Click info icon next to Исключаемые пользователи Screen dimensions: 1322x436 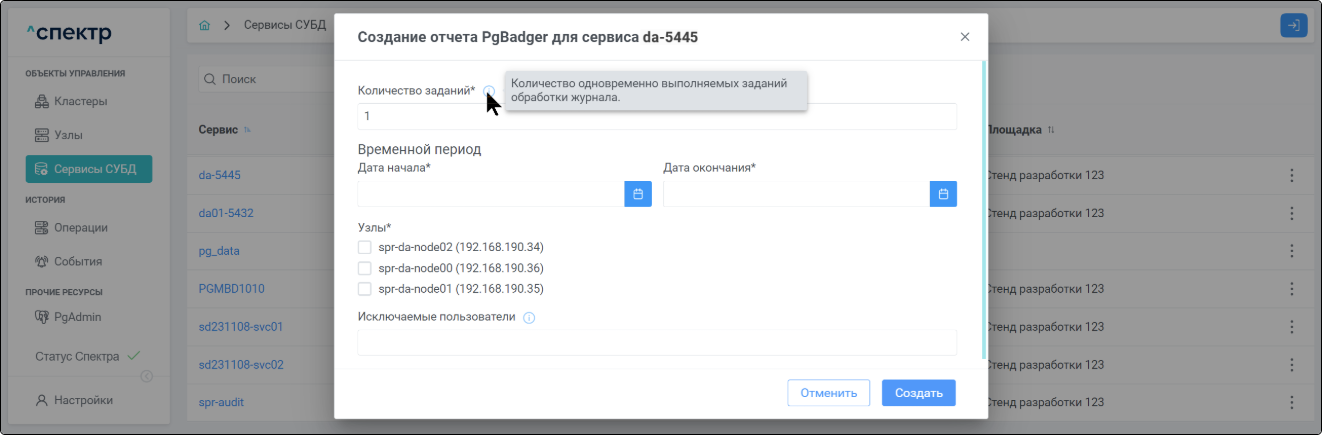pyautogui.click(x=529, y=318)
